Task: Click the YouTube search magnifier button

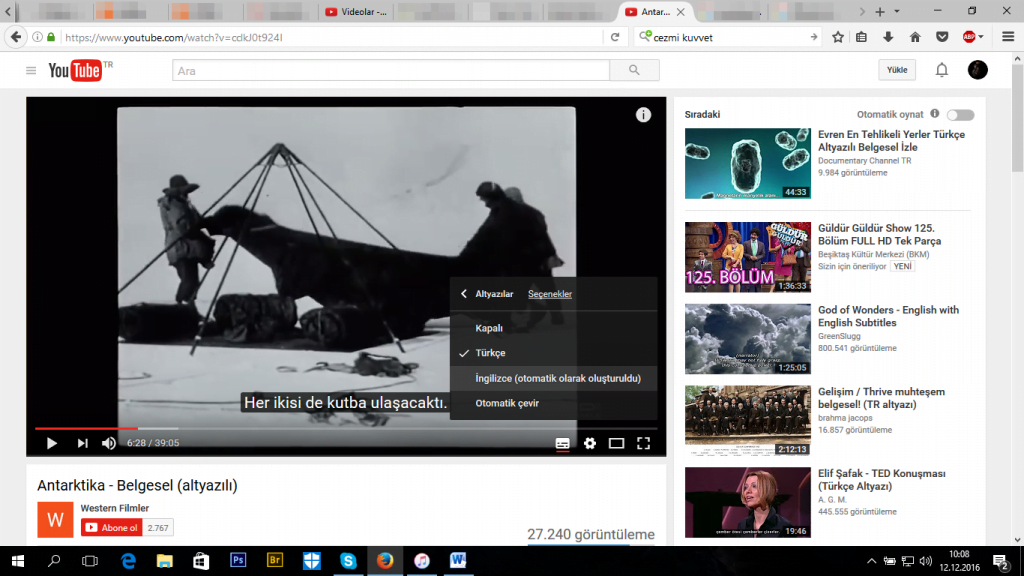Action: 634,70
